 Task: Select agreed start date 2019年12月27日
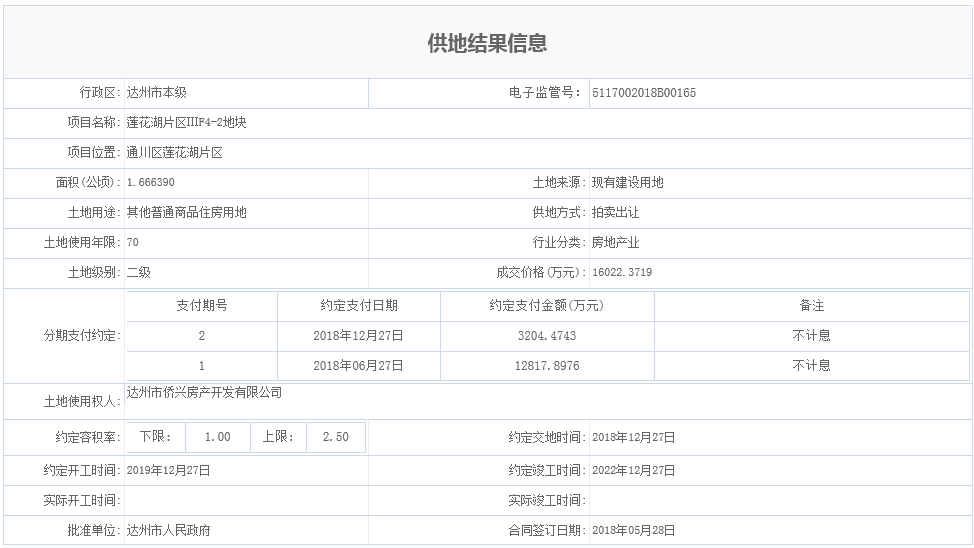(x=168, y=470)
